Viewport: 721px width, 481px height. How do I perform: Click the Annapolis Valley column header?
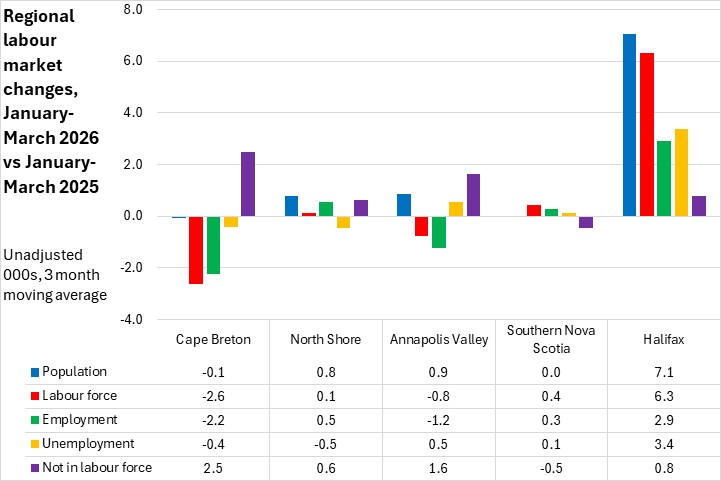click(x=439, y=339)
